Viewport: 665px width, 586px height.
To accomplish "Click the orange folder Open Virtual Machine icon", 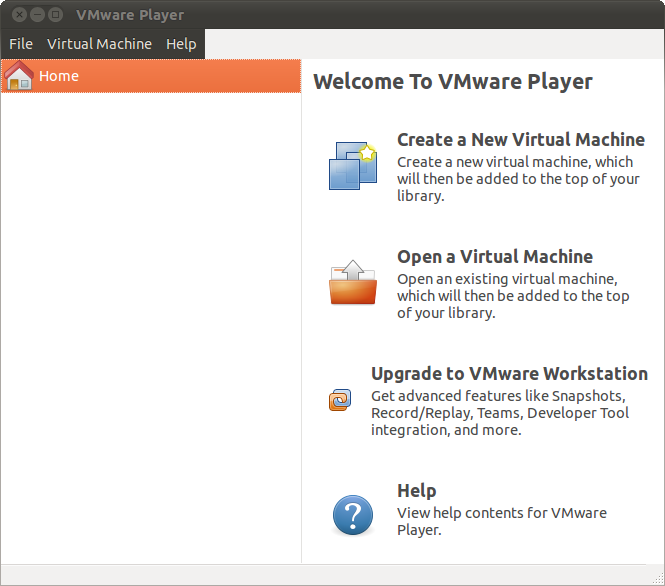I will (x=352, y=282).
